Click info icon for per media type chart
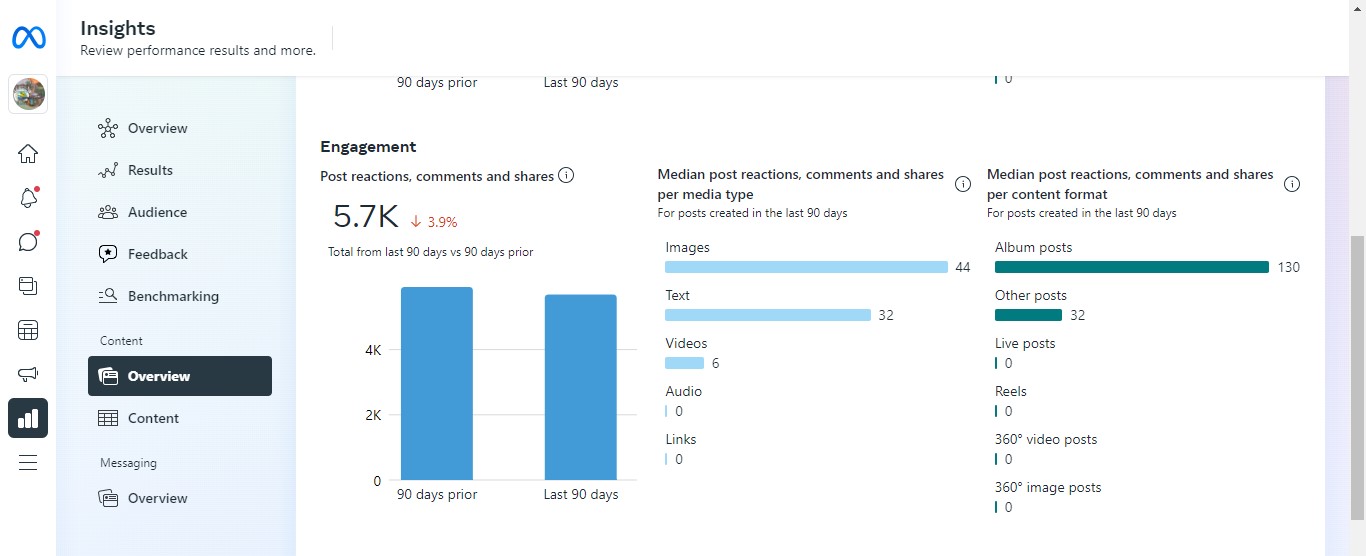1366x556 pixels. click(x=963, y=184)
